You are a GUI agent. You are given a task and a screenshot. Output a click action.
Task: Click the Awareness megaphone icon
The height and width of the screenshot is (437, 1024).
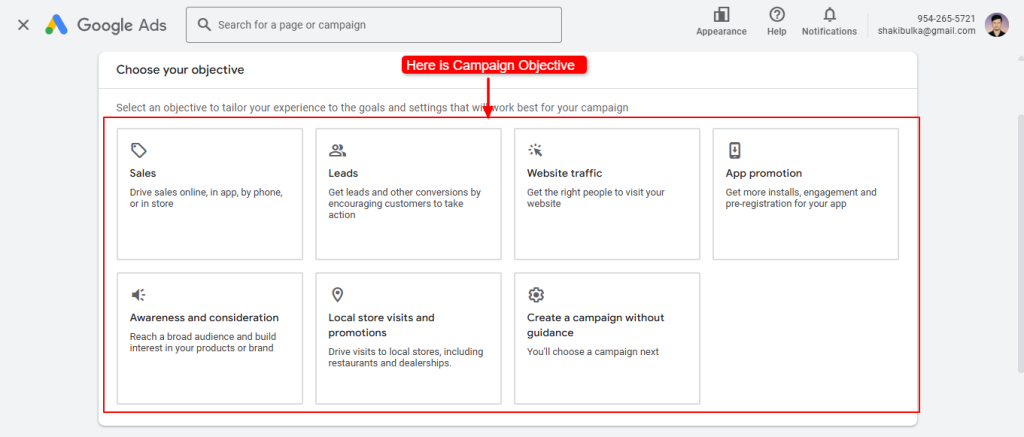(x=138, y=295)
